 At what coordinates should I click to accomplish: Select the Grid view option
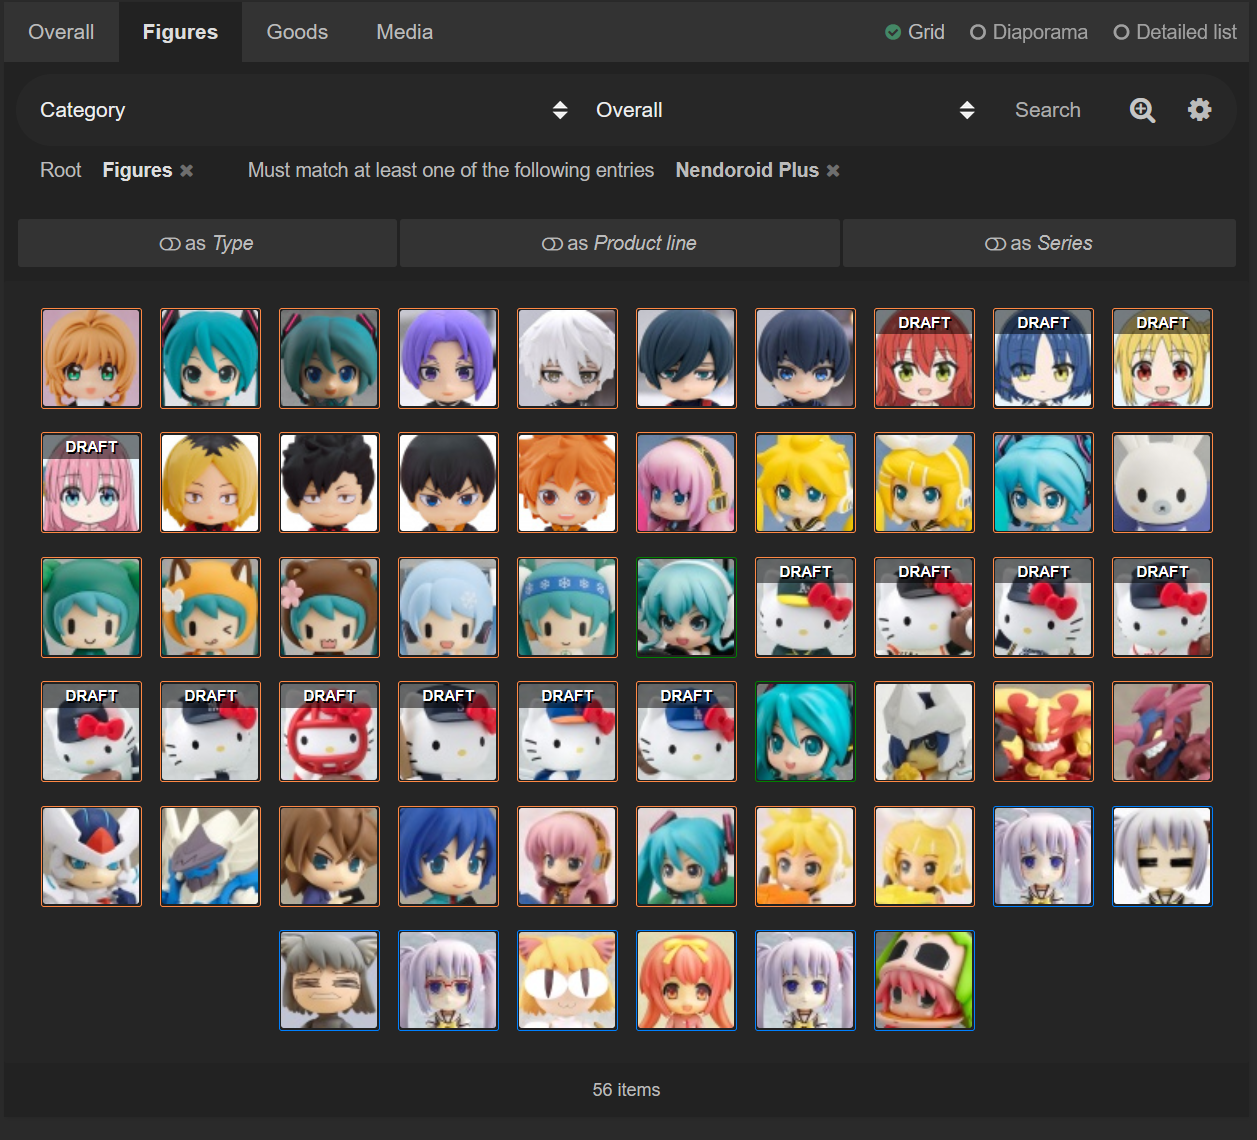click(x=915, y=32)
